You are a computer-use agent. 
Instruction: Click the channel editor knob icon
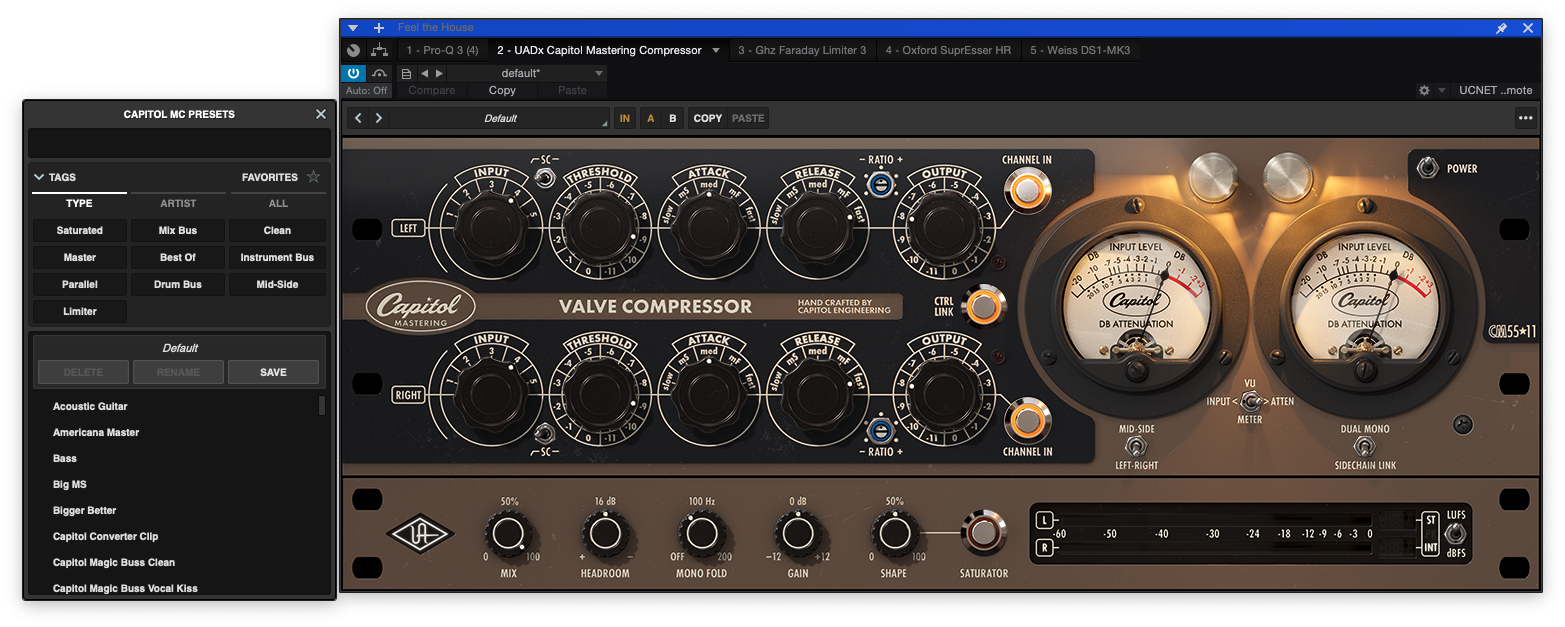pyautogui.click(x=354, y=50)
